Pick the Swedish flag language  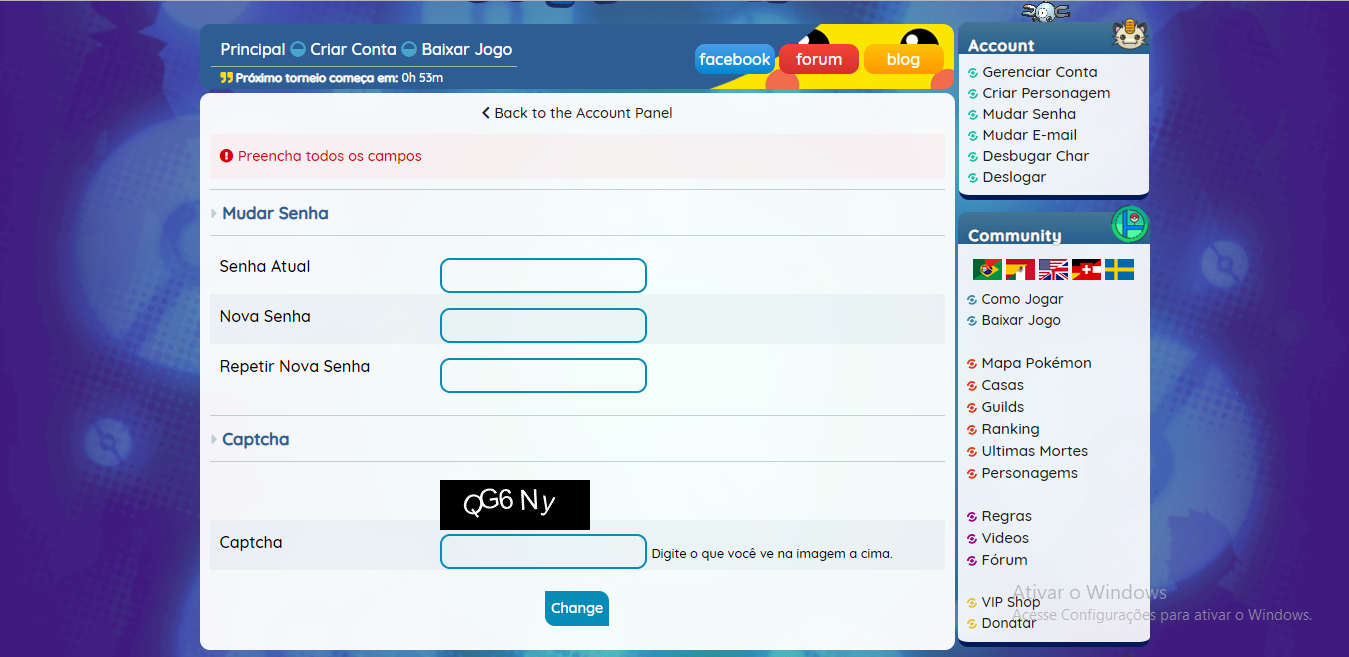(x=1119, y=270)
